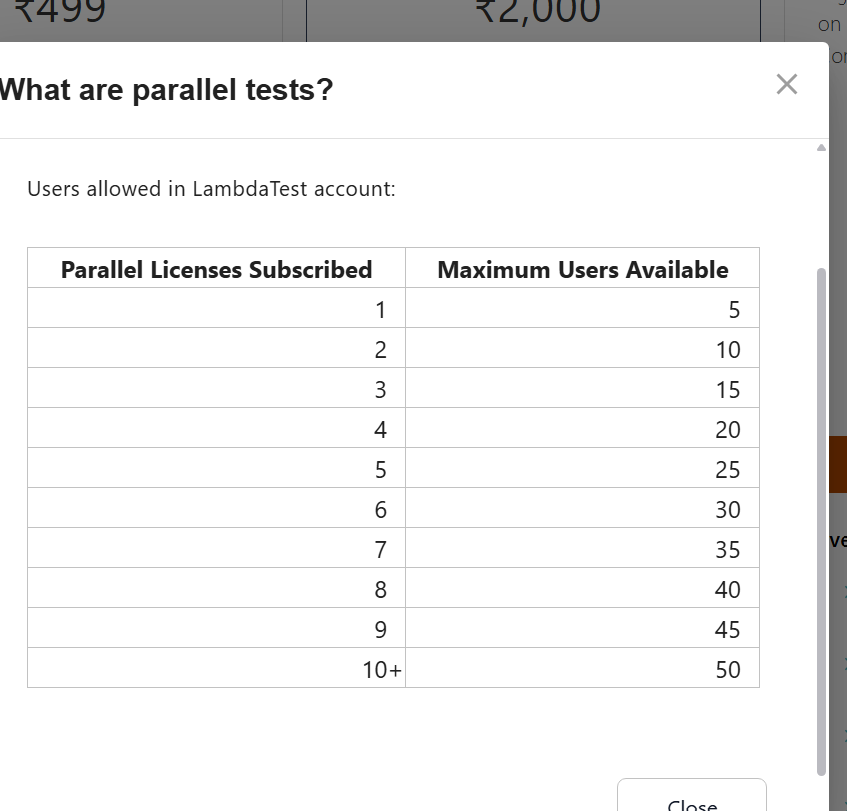
Task: Click the cell showing 50 maximum users
Action: coord(582,668)
